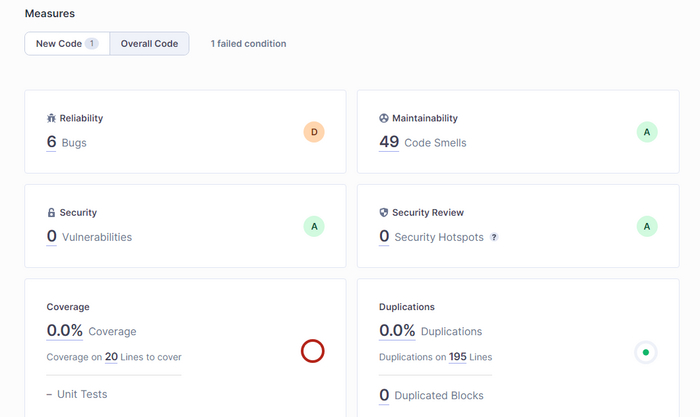Screen dimensions: 700x417
Task: Switch to the New Code tab
Action: click(x=66, y=44)
